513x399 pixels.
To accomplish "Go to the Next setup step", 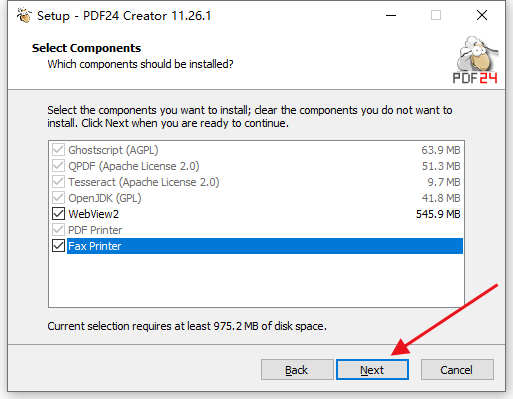I will pos(372,370).
